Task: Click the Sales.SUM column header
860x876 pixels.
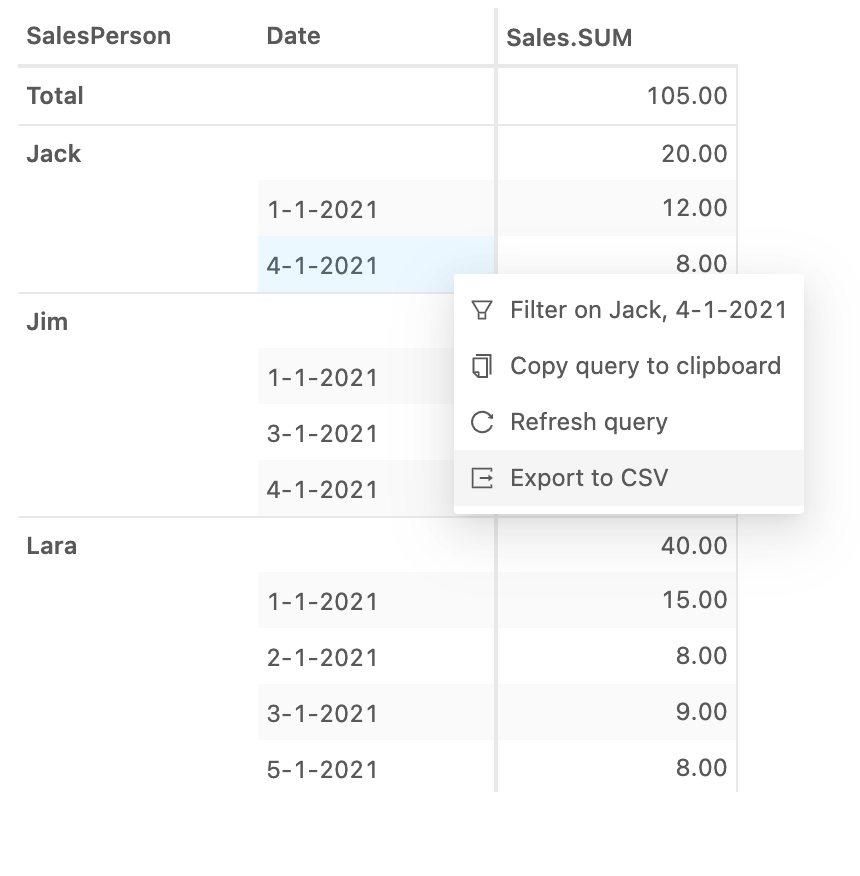Action: pyautogui.click(x=569, y=38)
